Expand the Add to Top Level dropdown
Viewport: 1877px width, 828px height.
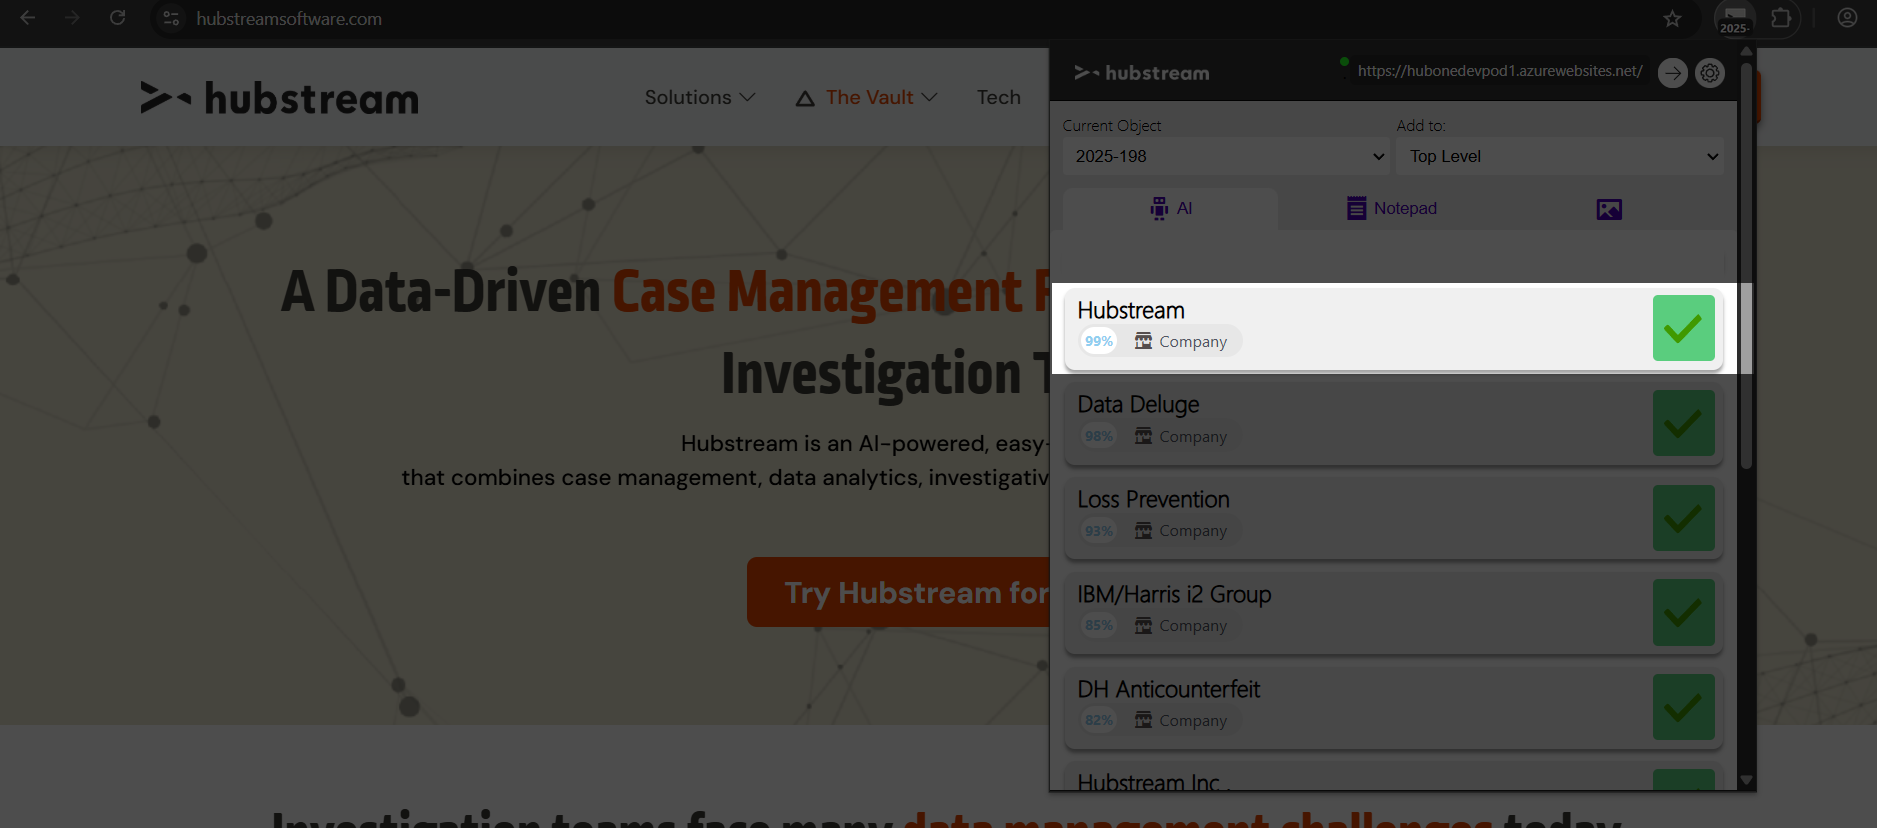[1560, 156]
